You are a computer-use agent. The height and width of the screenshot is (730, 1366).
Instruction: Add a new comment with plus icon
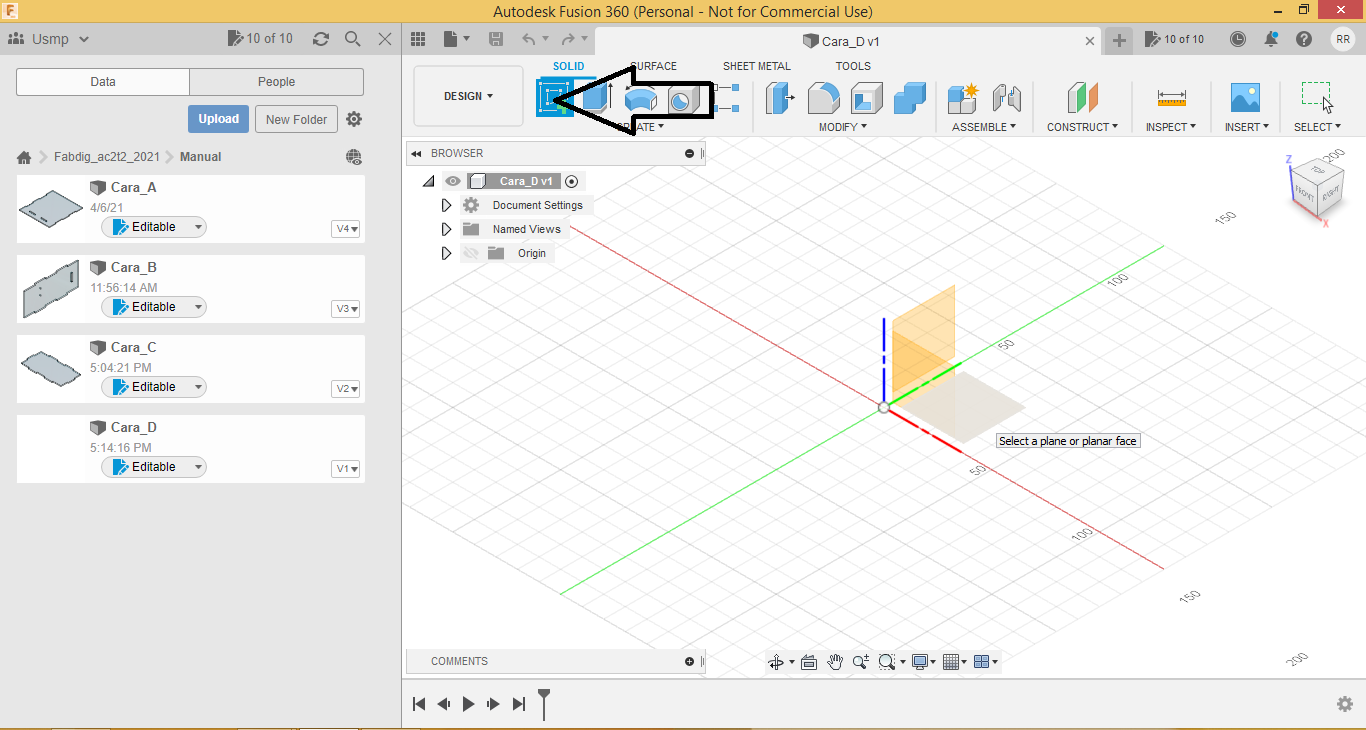click(689, 661)
